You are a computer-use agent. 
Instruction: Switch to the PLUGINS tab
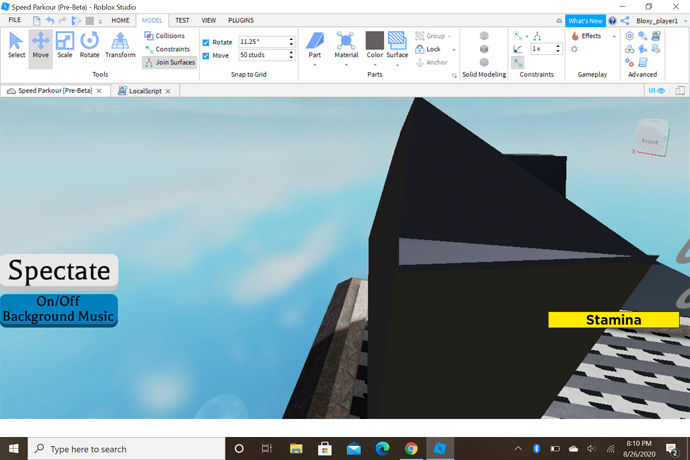[x=241, y=20]
